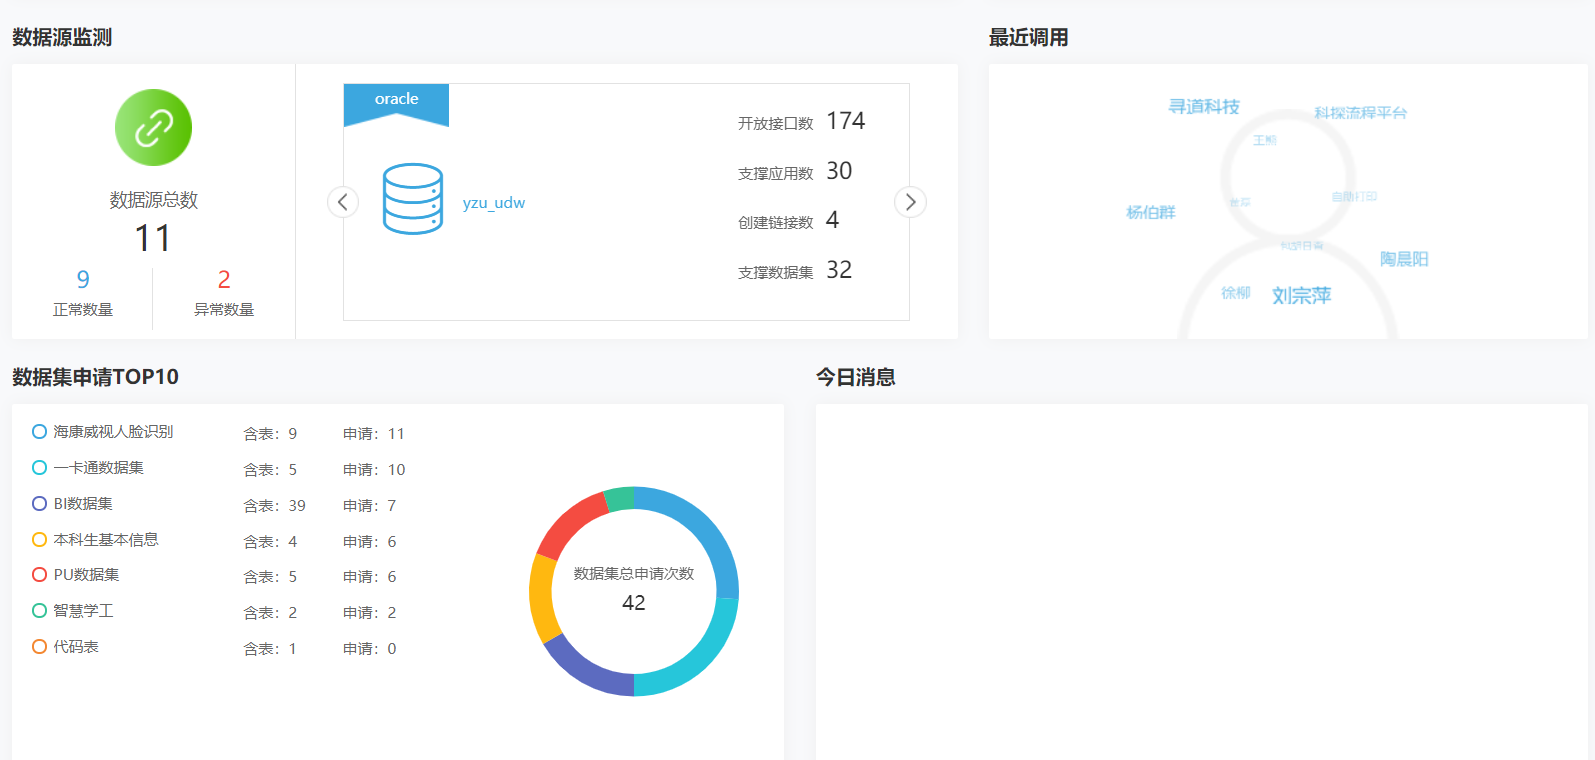Click the total data source count 11

tap(153, 238)
